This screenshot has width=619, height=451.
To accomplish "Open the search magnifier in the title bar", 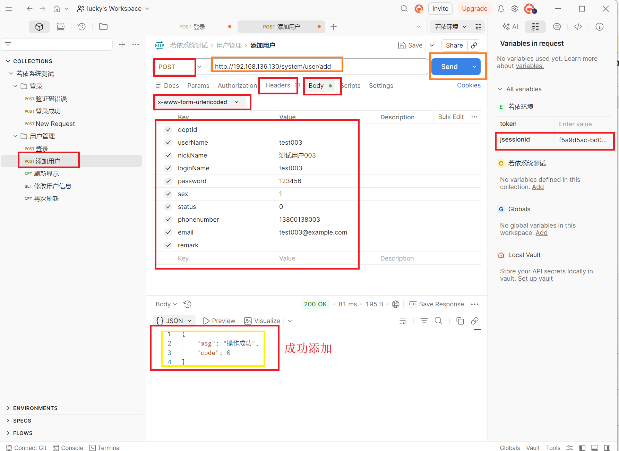I will click(x=404, y=9).
